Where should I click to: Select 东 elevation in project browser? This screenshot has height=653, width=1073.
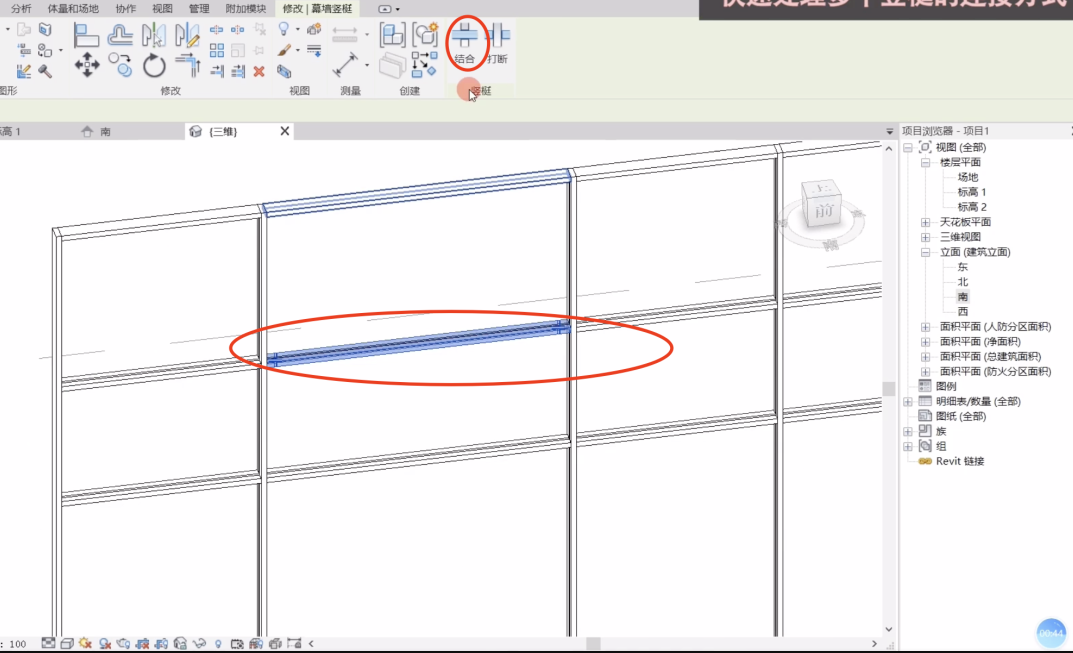tap(962, 267)
